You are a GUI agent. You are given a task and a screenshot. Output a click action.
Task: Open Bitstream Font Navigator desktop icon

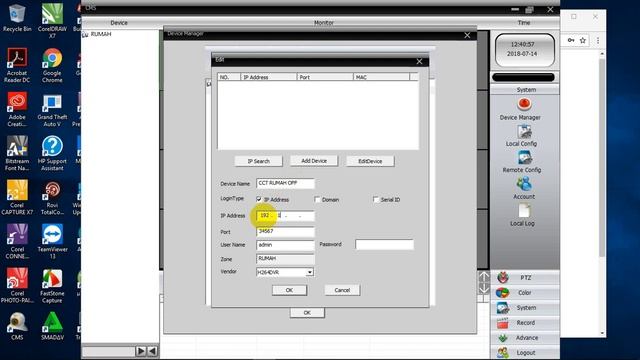[17, 153]
